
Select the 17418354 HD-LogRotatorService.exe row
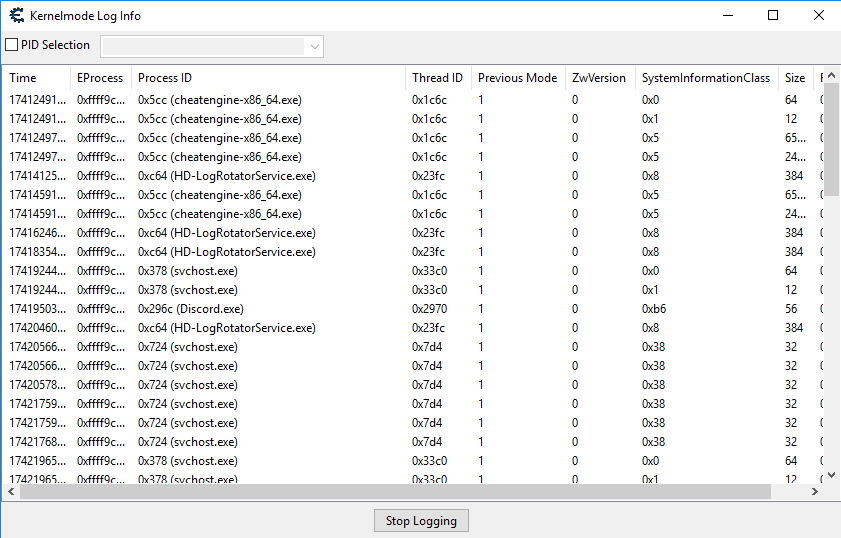pyautogui.click(x=412, y=252)
